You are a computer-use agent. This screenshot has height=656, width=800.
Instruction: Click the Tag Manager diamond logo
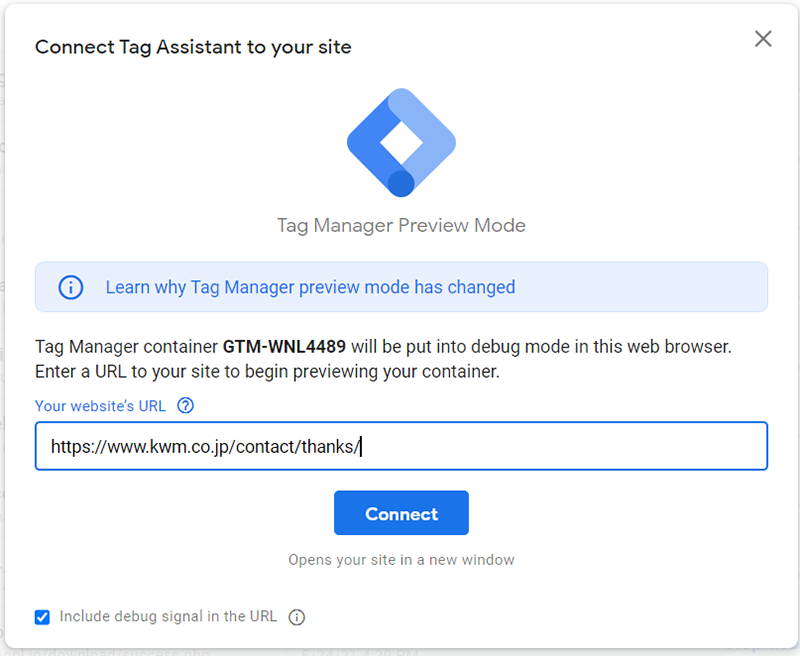(402, 142)
